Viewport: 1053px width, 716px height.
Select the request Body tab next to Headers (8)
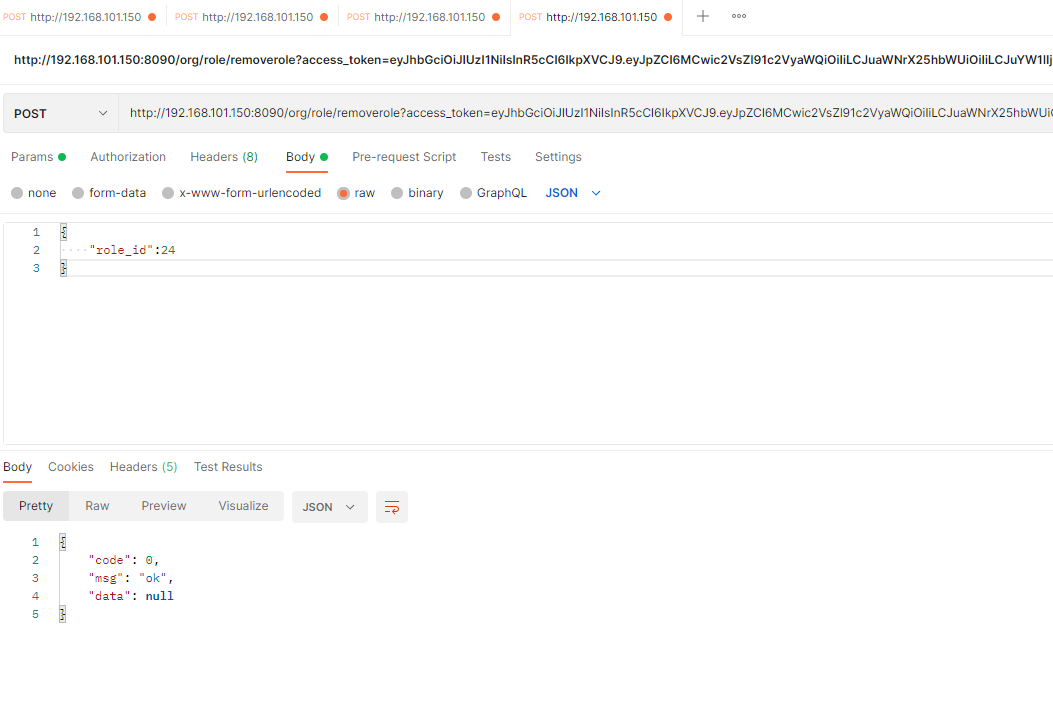point(307,157)
